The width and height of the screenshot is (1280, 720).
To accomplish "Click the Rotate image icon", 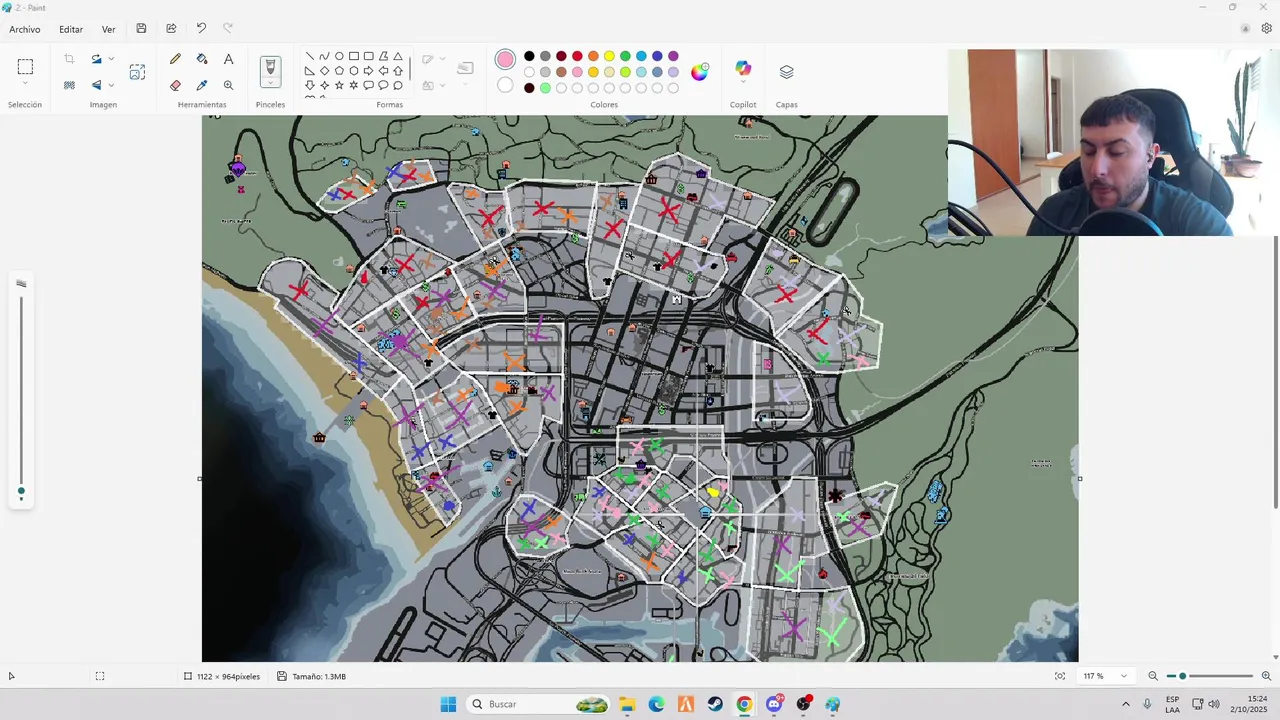I will point(96,59).
